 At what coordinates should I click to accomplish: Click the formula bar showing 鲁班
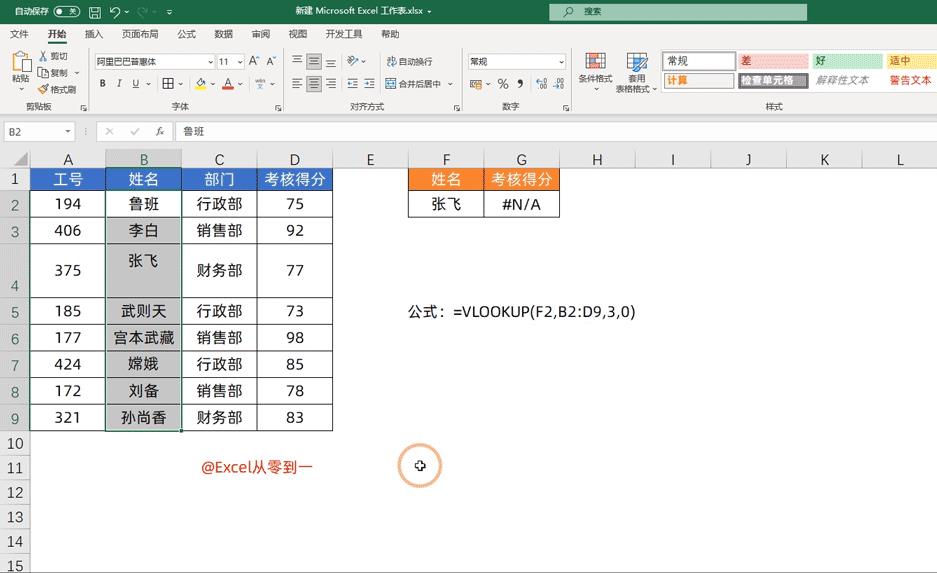pyautogui.click(x=556, y=131)
